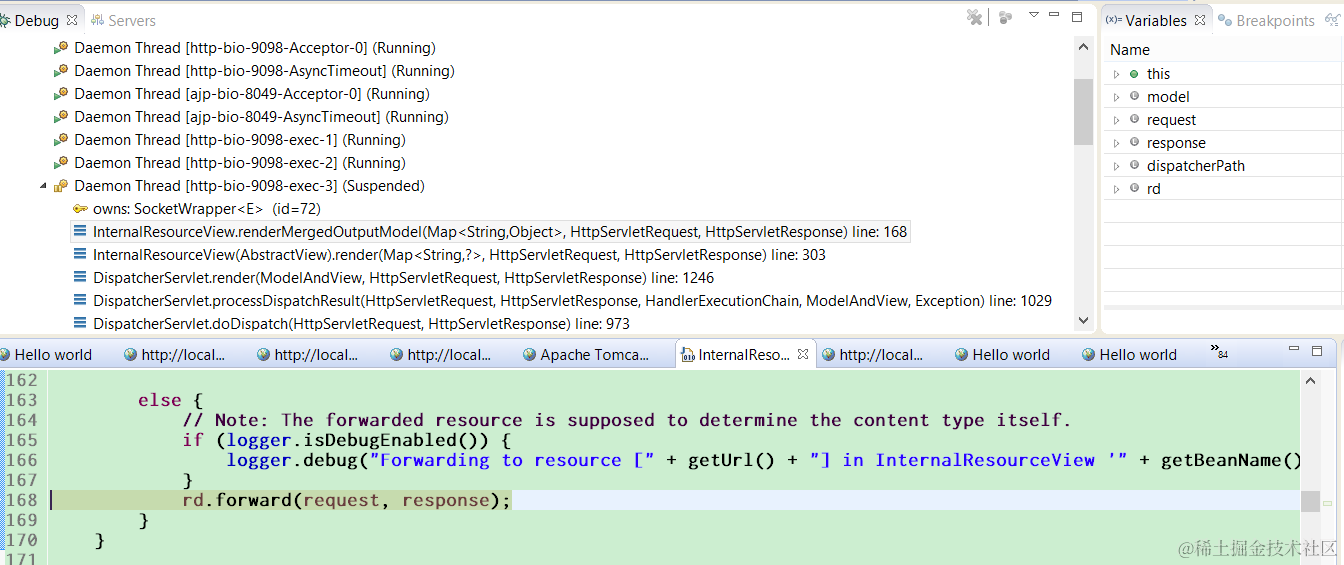Close the Debug tab
1344x565 pixels.
click(72, 19)
